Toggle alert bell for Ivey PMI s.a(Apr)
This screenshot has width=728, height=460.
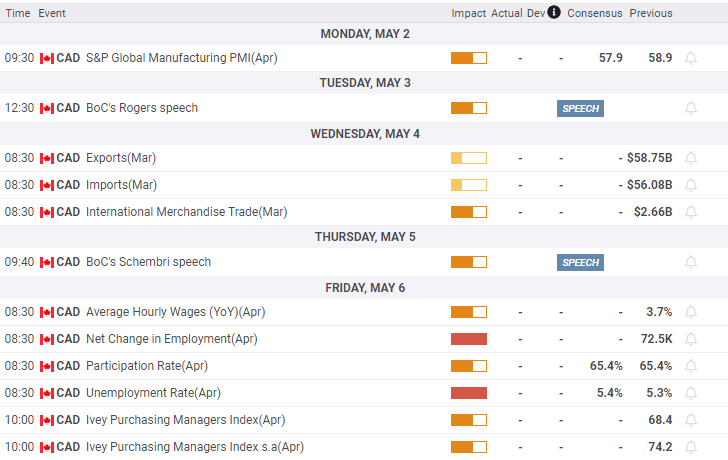click(x=690, y=447)
